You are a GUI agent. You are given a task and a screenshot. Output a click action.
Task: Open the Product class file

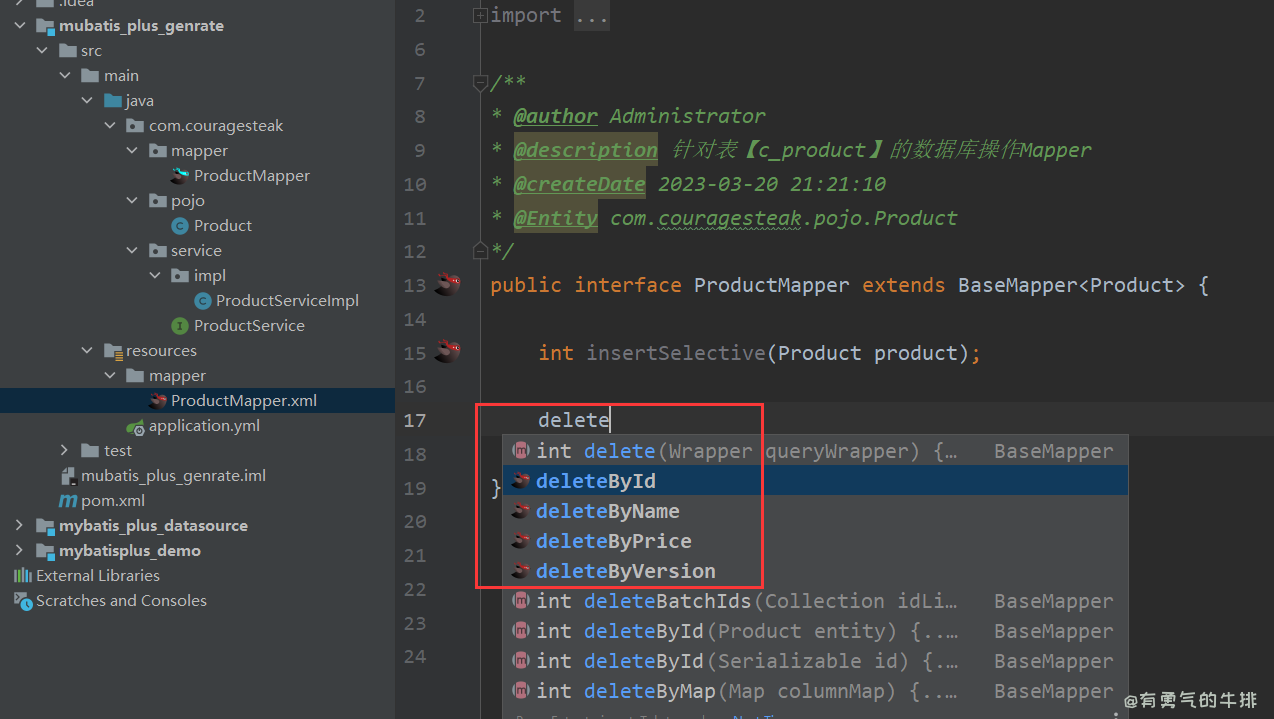point(222,226)
